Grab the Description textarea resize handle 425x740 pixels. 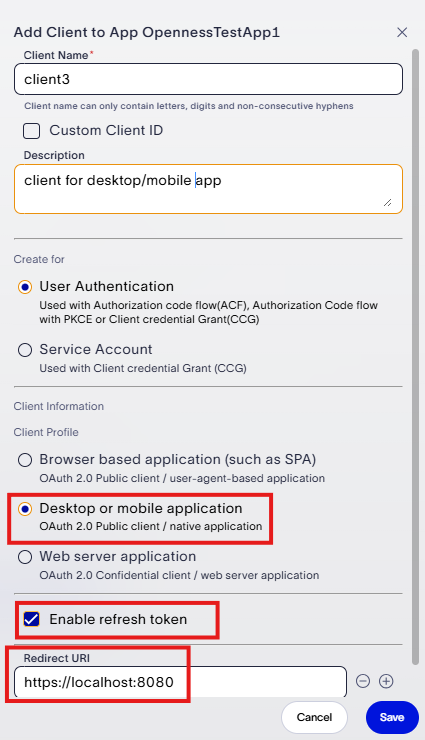[387, 202]
